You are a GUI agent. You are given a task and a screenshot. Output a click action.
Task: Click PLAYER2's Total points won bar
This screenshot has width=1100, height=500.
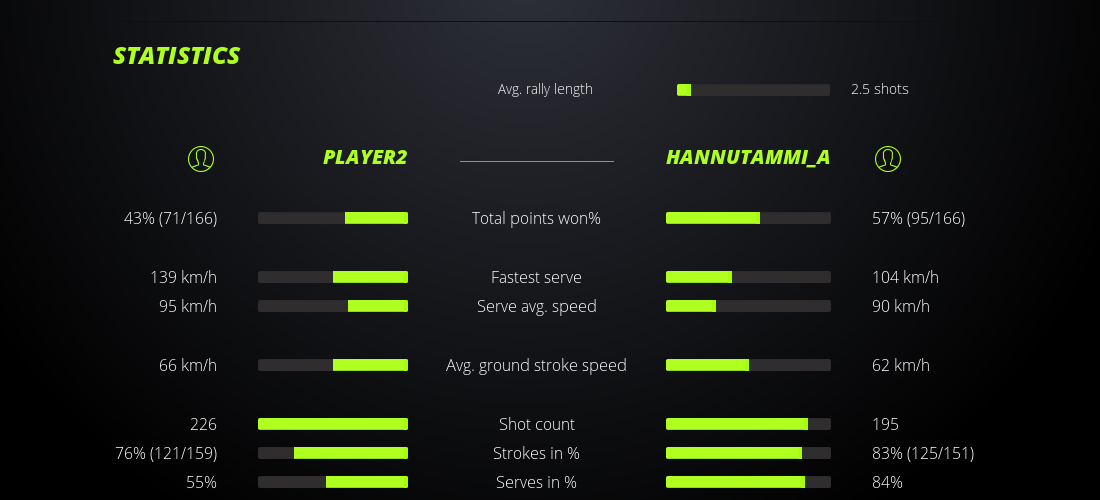333,218
